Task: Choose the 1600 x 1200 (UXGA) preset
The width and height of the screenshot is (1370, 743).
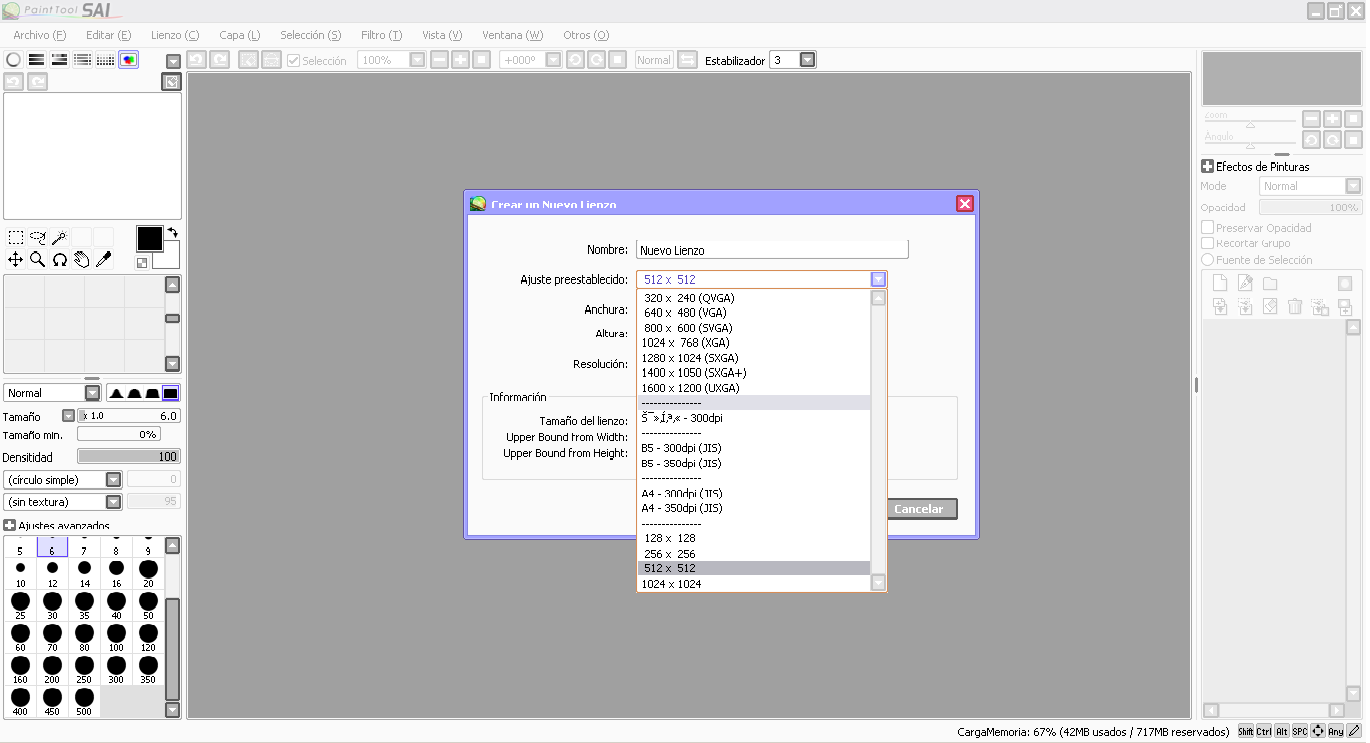Action: (x=753, y=388)
